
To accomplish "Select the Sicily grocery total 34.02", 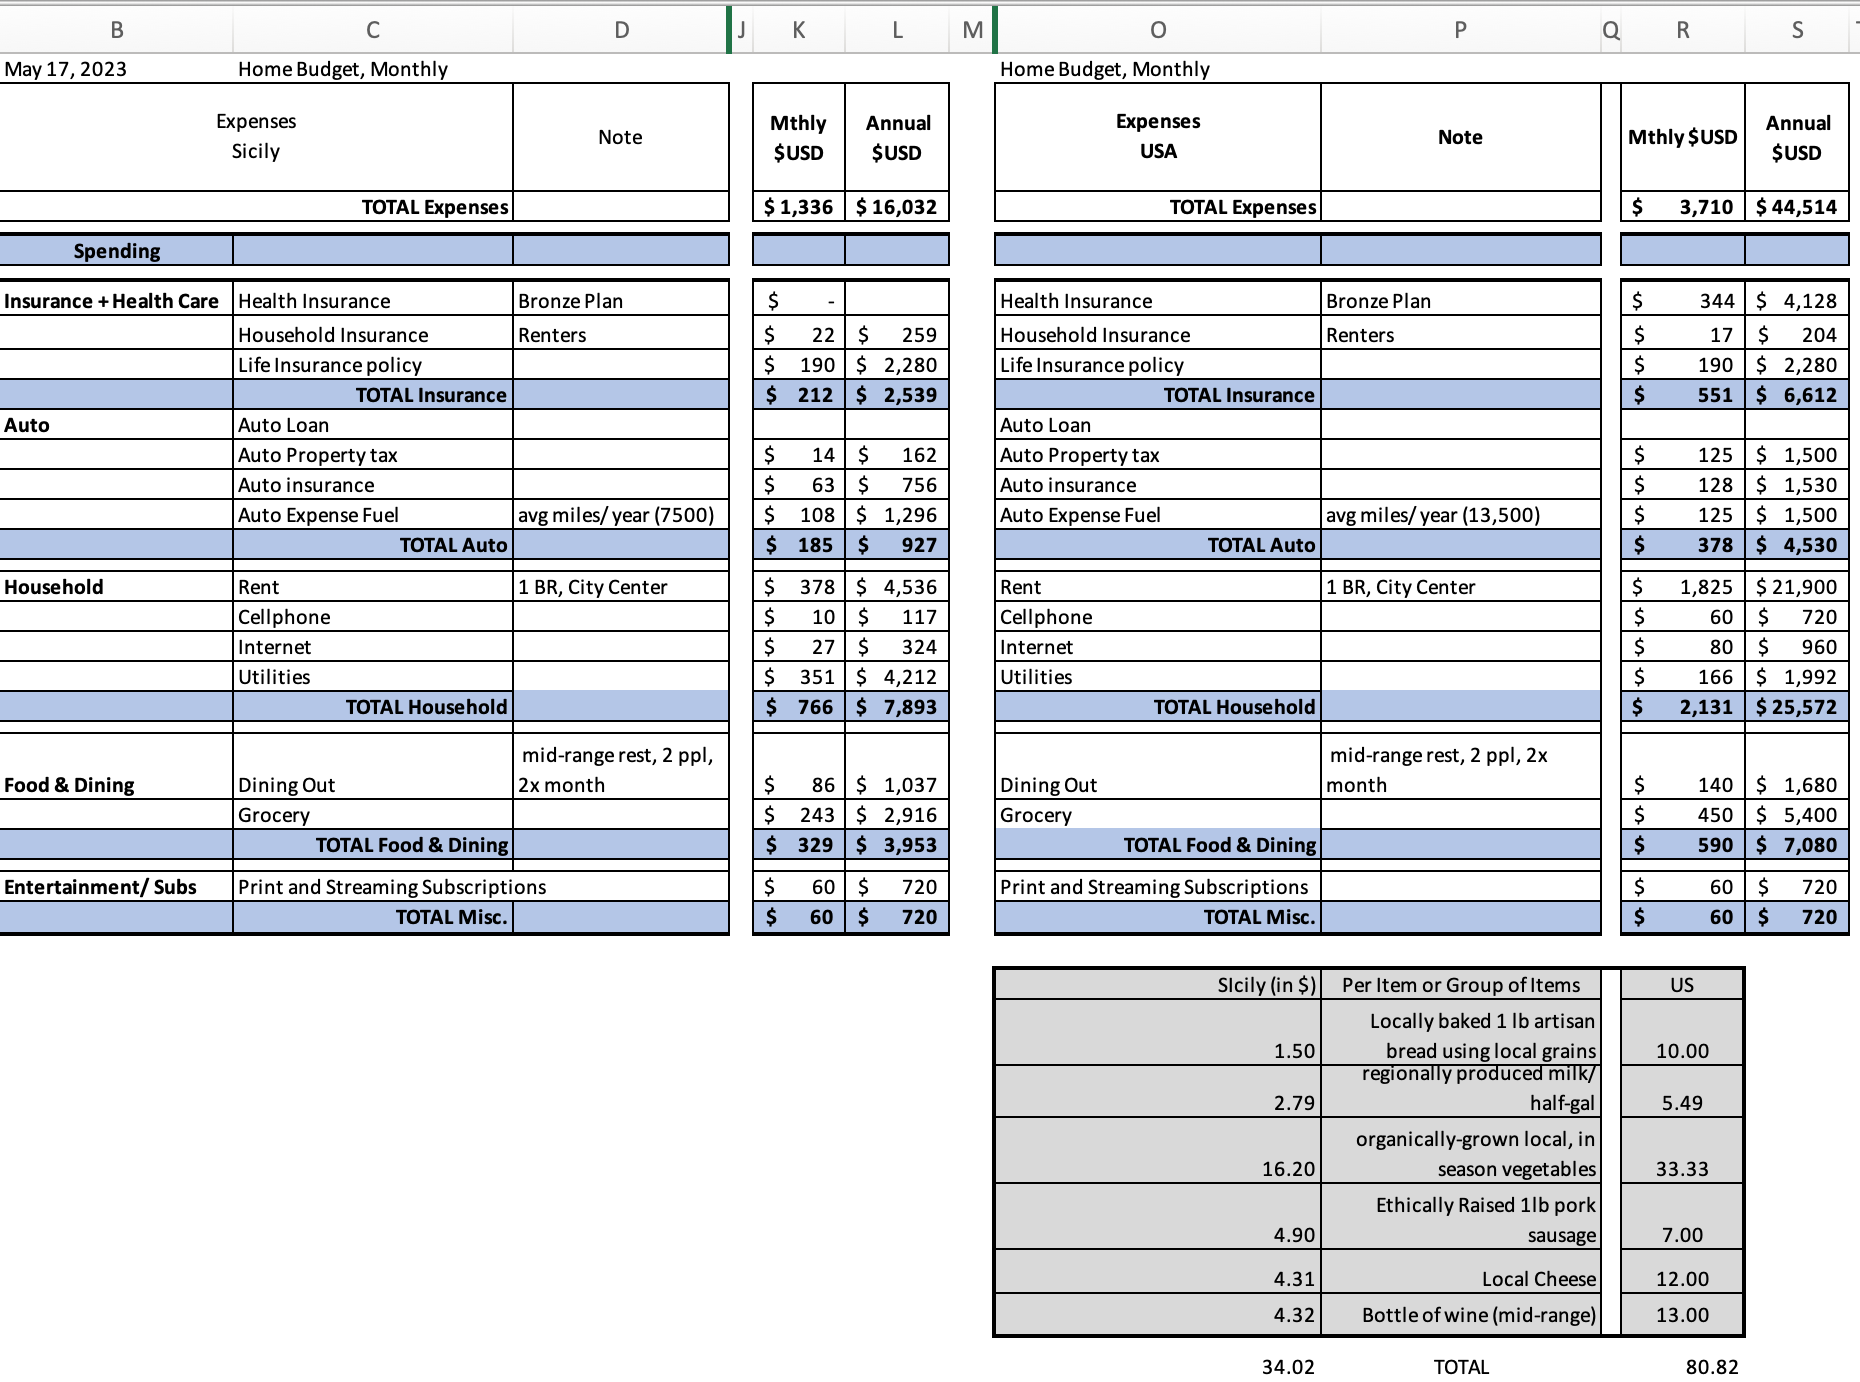I will coord(1287,1367).
